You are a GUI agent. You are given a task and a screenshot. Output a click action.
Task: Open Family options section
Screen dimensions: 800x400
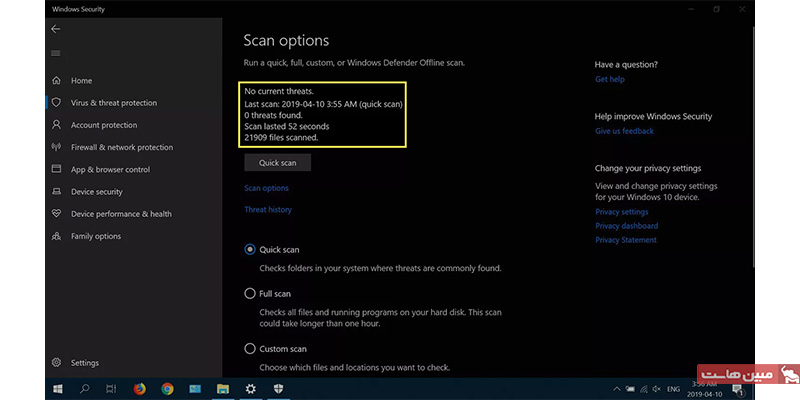(96, 236)
